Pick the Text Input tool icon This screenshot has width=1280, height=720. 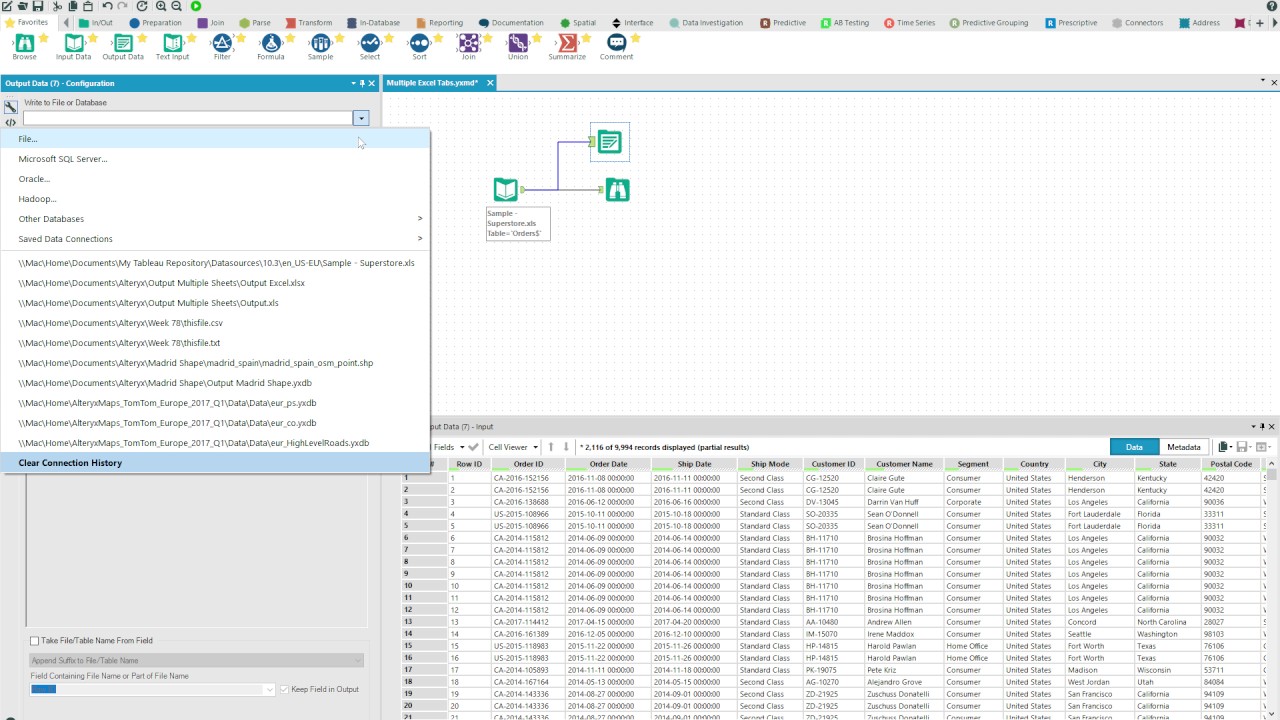[172, 42]
